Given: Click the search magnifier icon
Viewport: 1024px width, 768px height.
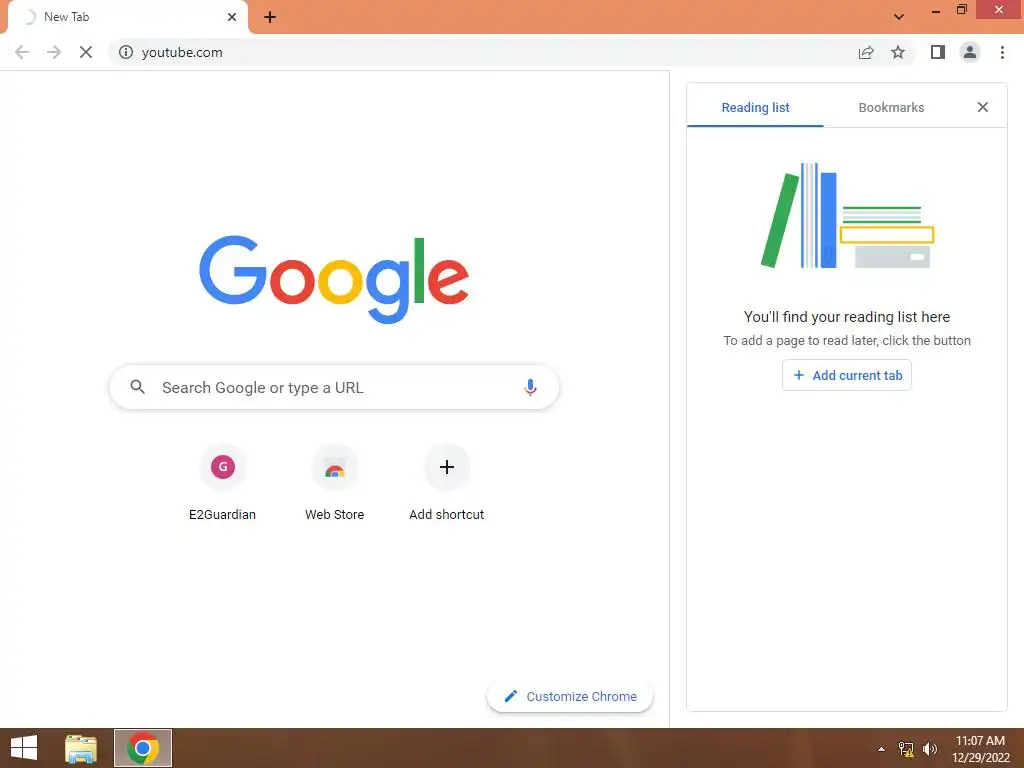Looking at the screenshot, I should tap(137, 387).
